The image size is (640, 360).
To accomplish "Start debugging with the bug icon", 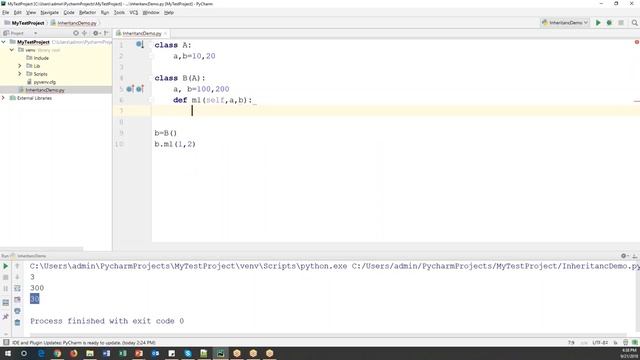I will tap(609, 23).
